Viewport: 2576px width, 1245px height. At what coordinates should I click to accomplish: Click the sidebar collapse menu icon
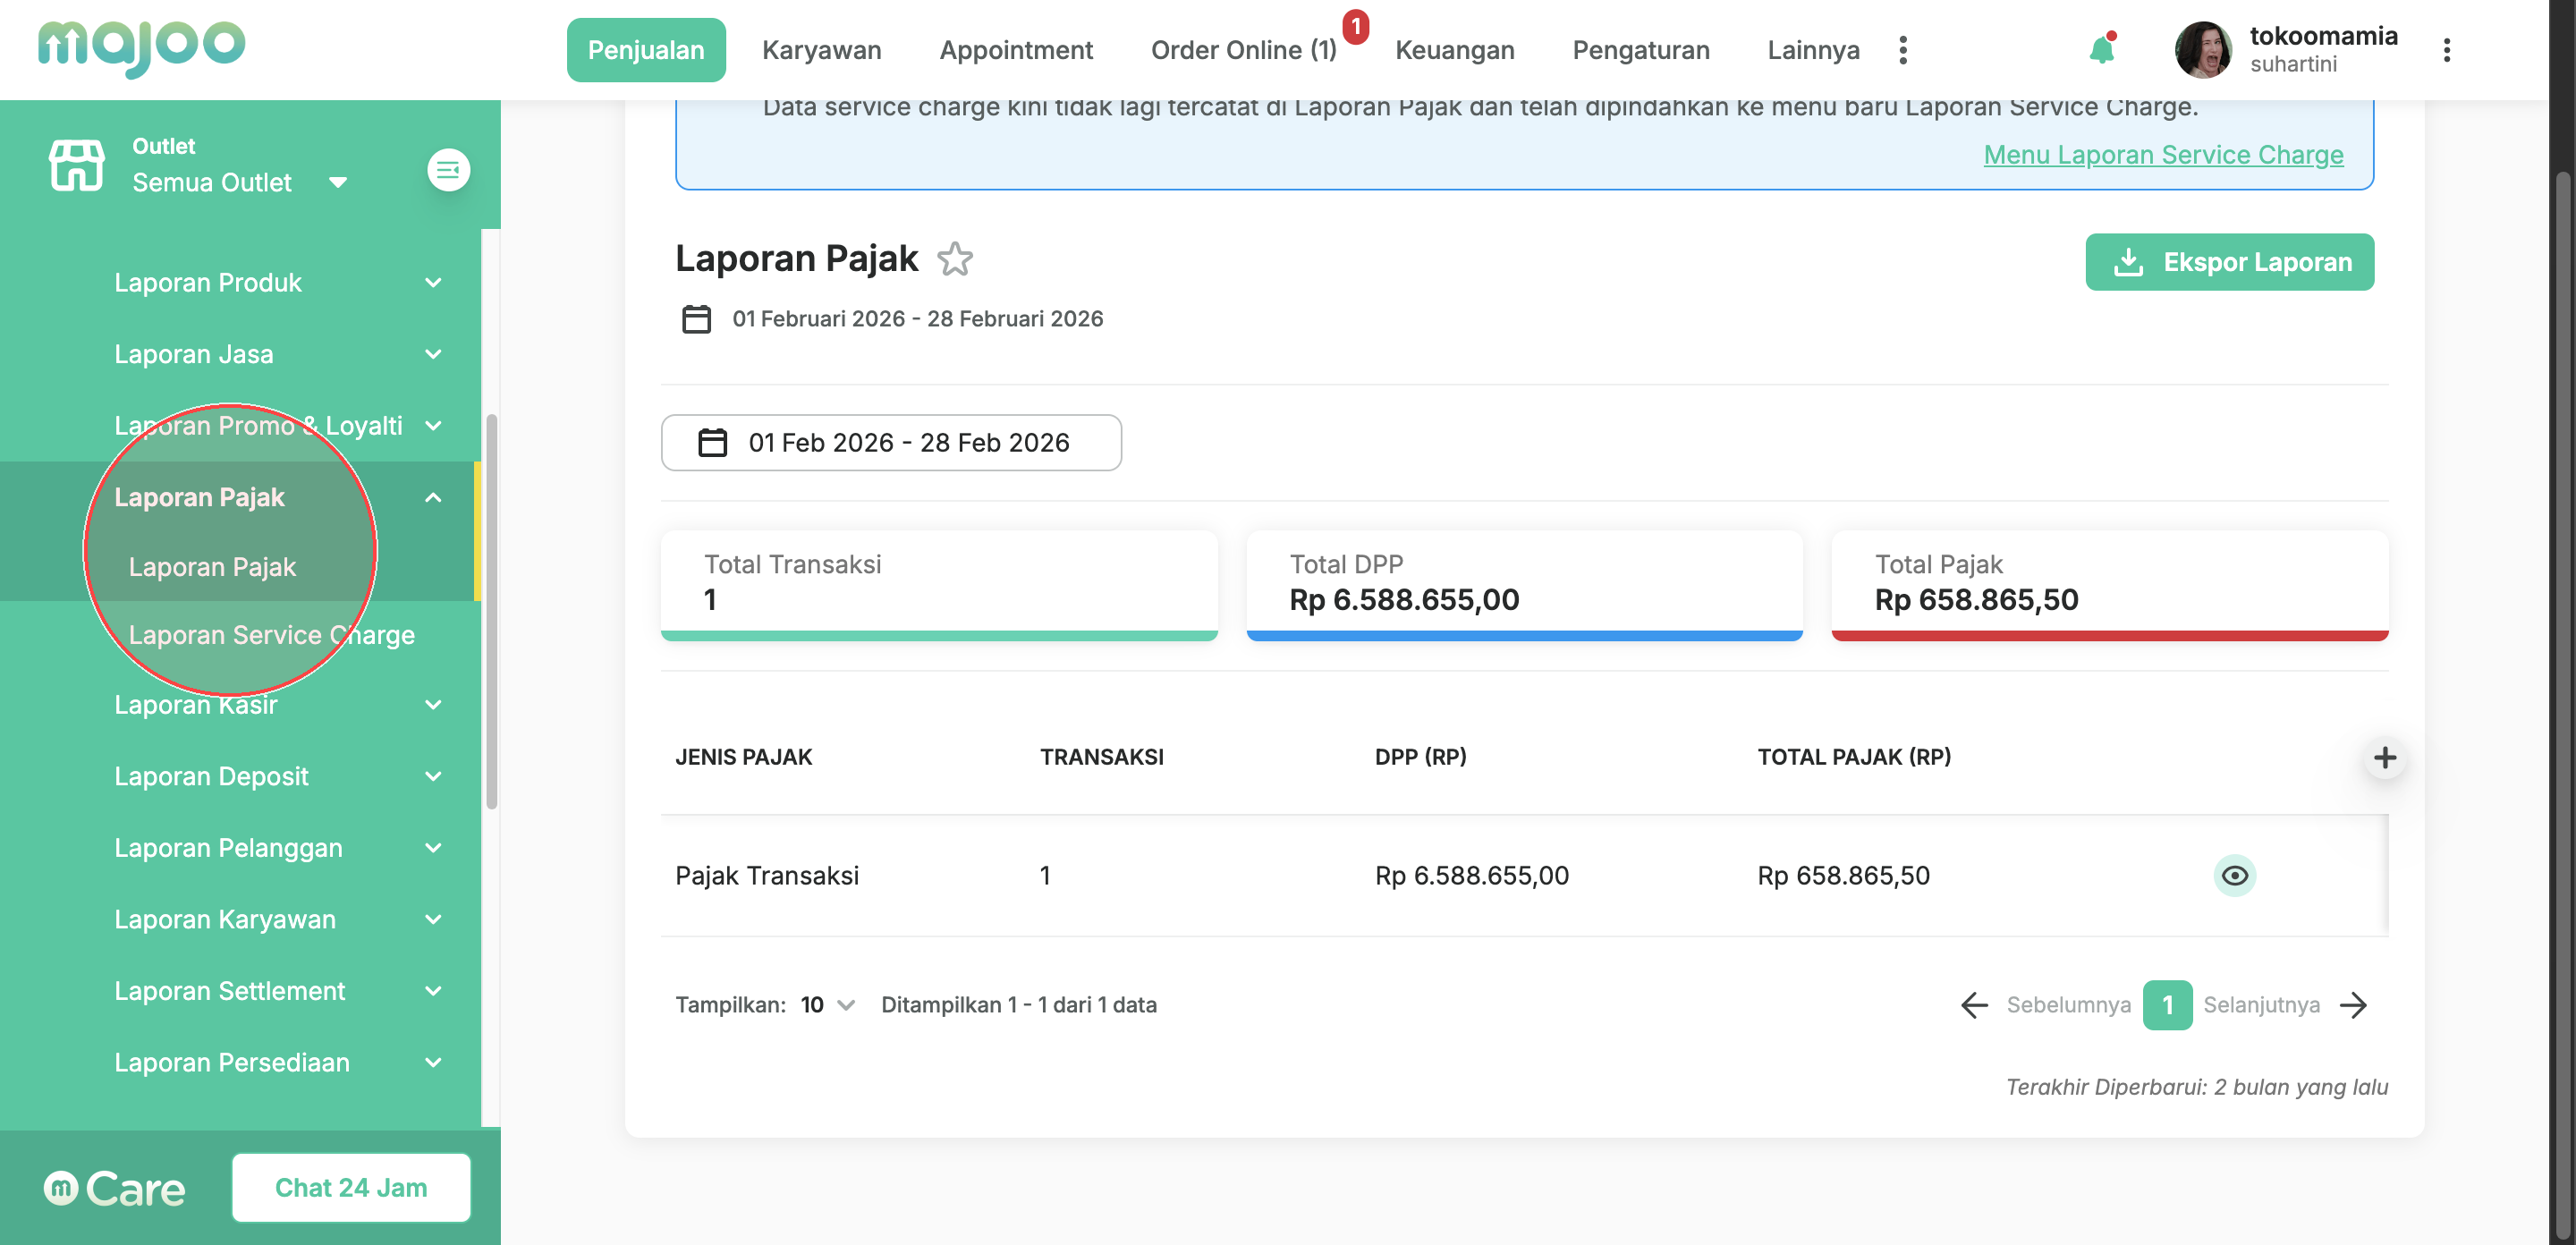(x=448, y=170)
